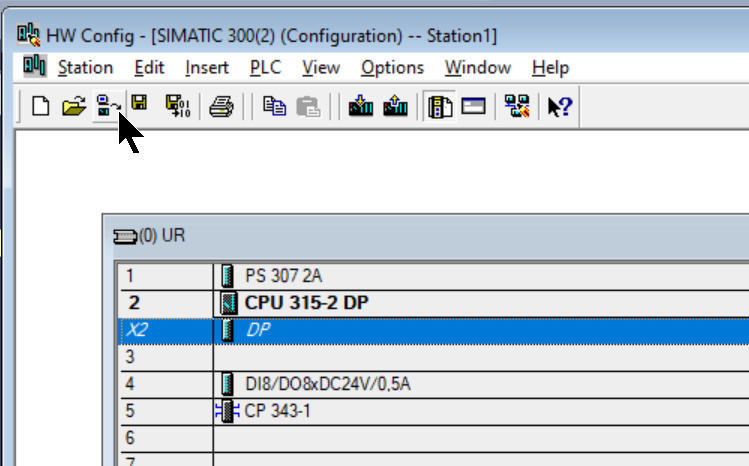
Task: Select the DI8/DO8xDC24V/0,5A row text
Action: click(328, 384)
